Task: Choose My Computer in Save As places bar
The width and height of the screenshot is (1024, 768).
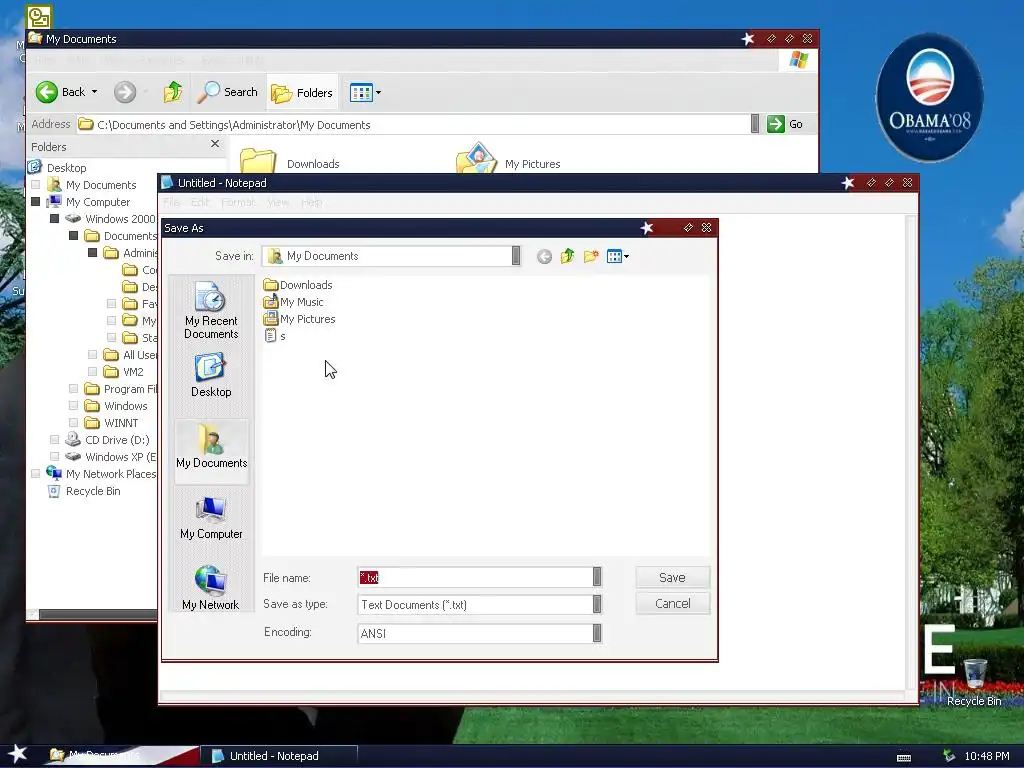Action: pos(211,517)
